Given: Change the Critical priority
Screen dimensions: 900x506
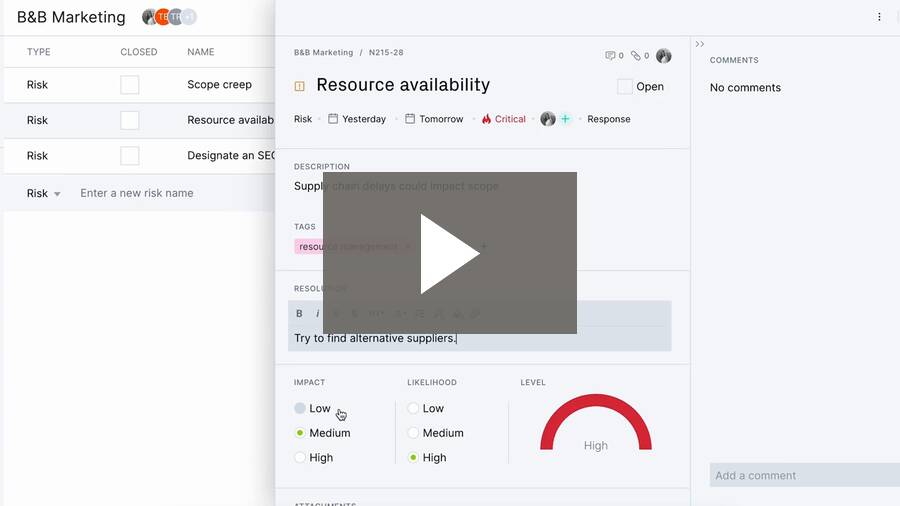Looking at the screenshot, I should point(504,119).
